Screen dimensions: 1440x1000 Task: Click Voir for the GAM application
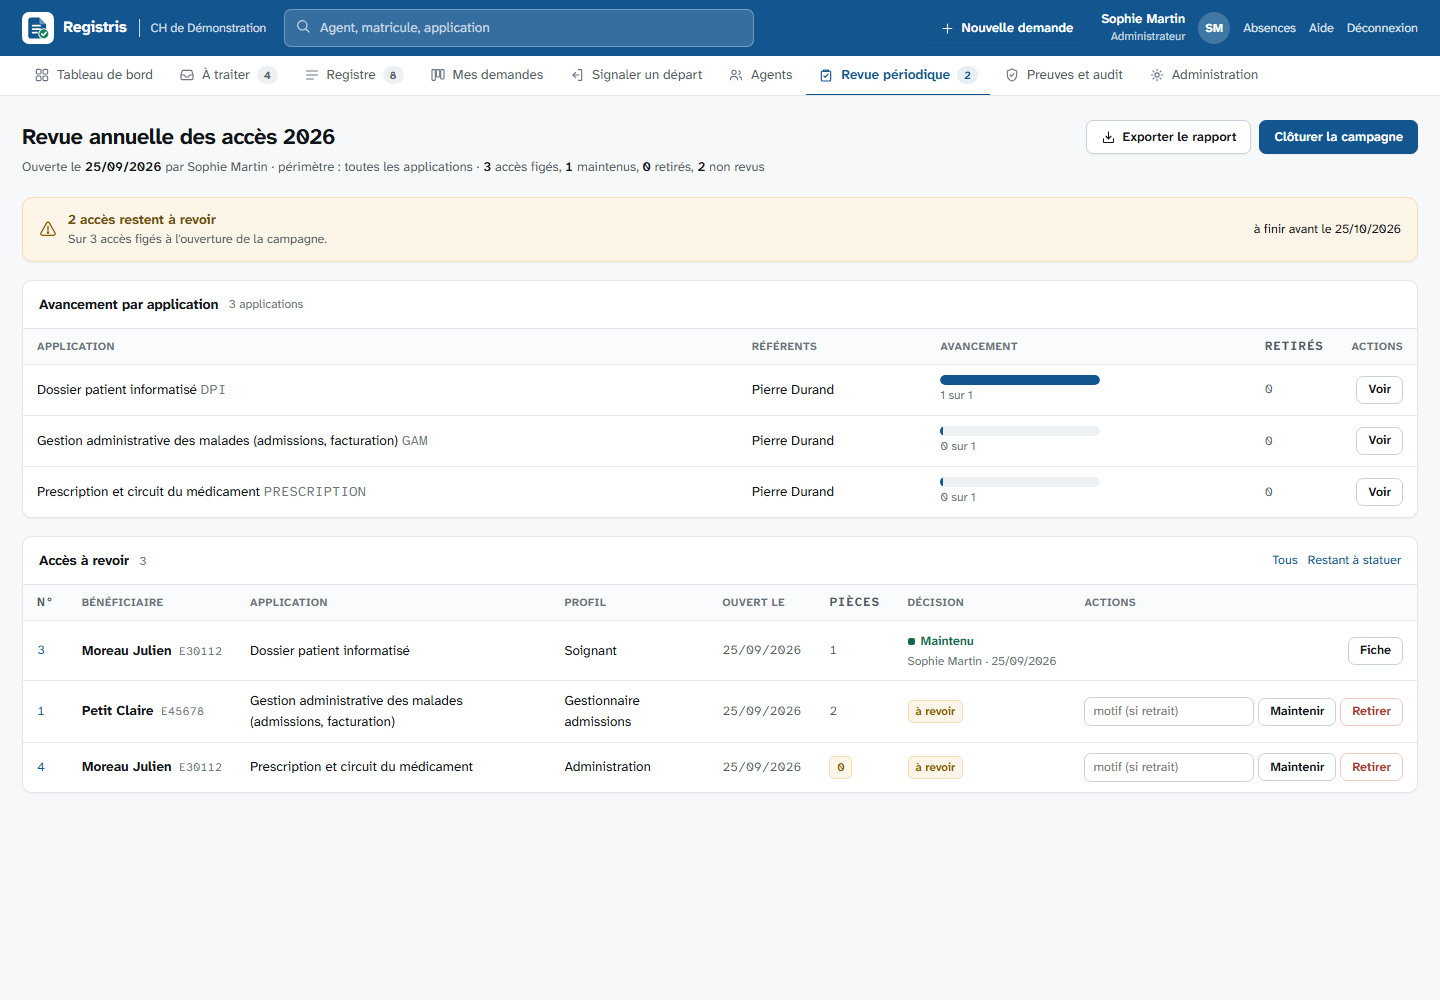(x=1379, y=441)
